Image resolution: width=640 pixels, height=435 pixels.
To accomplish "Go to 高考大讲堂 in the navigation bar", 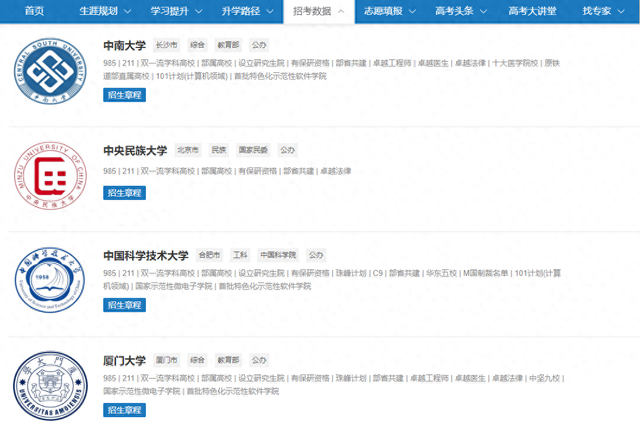I will point(532,11).
